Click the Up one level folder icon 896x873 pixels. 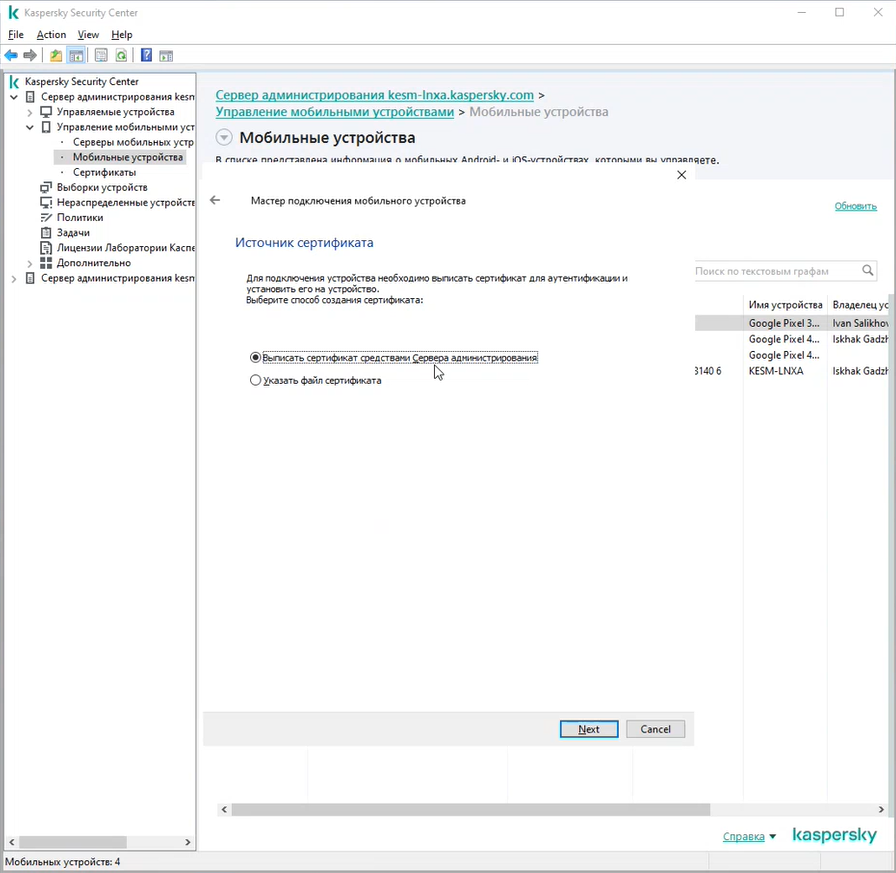[x=56, y=55]
